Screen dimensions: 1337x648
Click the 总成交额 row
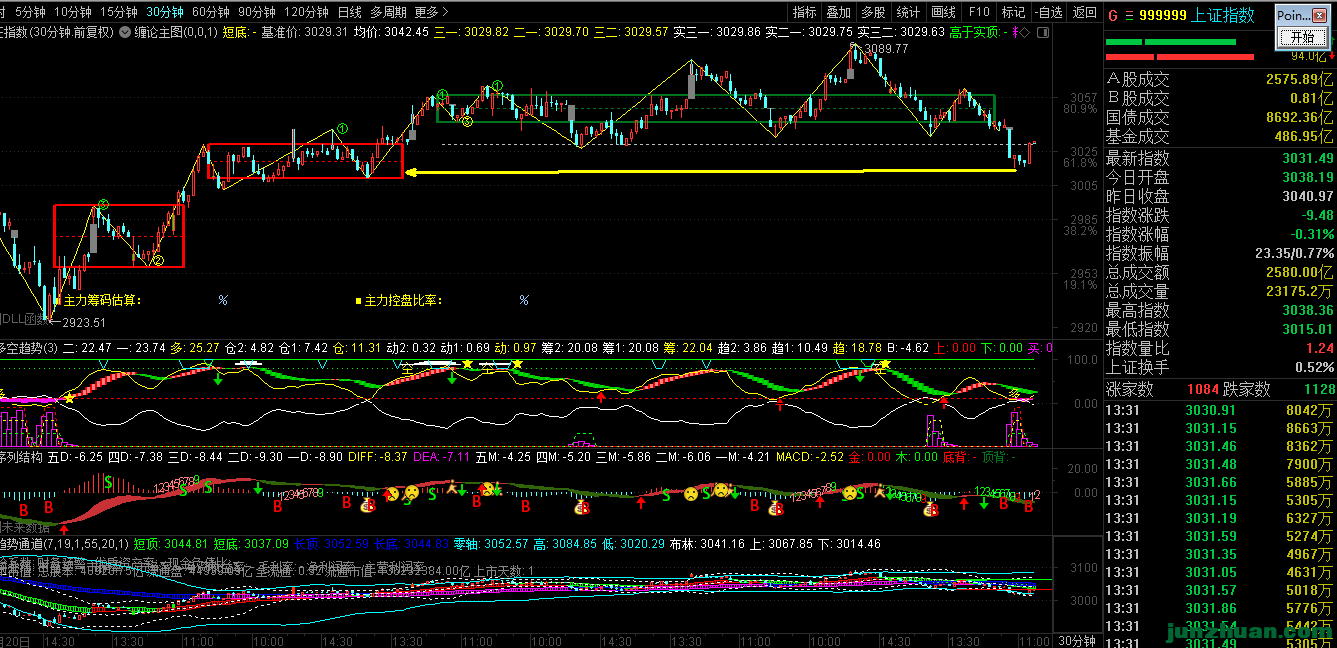coord(1219,272)
